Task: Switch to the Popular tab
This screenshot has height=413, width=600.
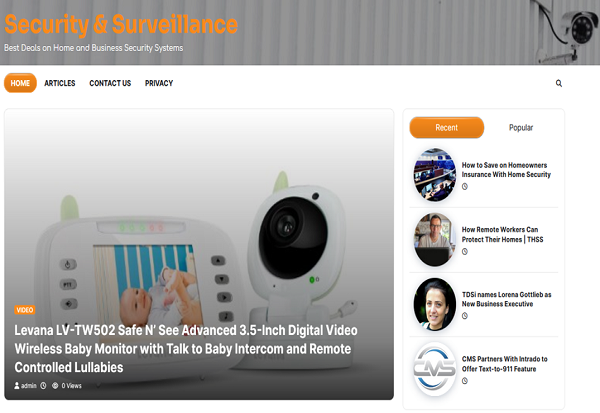Action: click(521, 127)
